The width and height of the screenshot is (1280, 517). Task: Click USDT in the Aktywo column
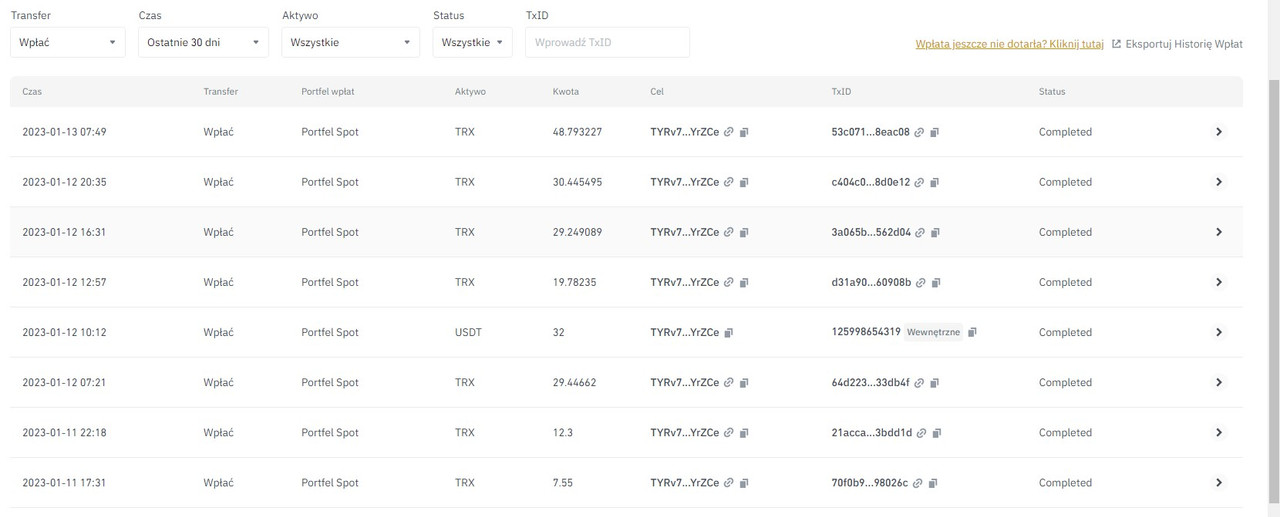coord(468,332)
